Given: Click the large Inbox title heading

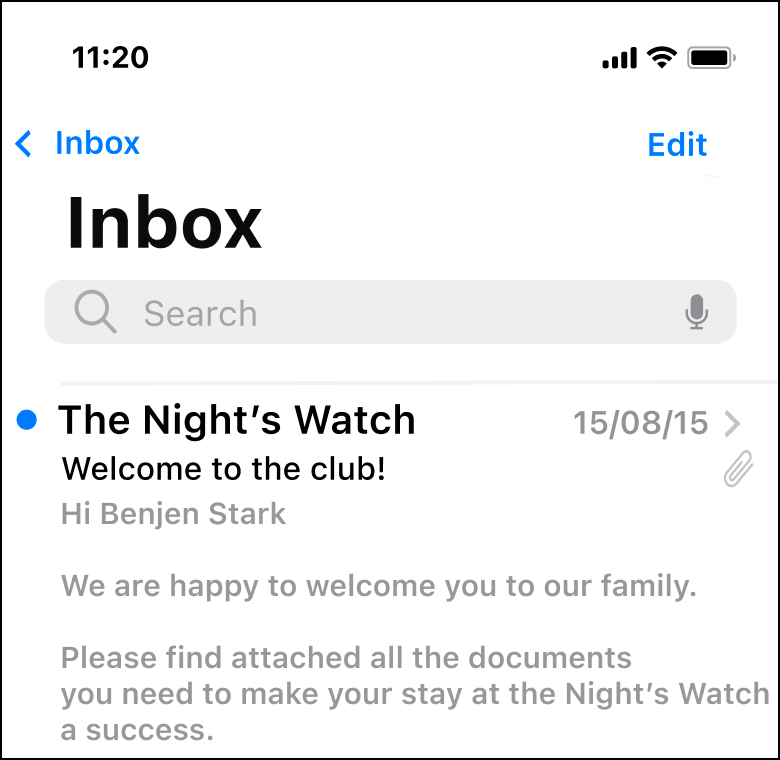Looking at the screenshot, I should point(164,222).
